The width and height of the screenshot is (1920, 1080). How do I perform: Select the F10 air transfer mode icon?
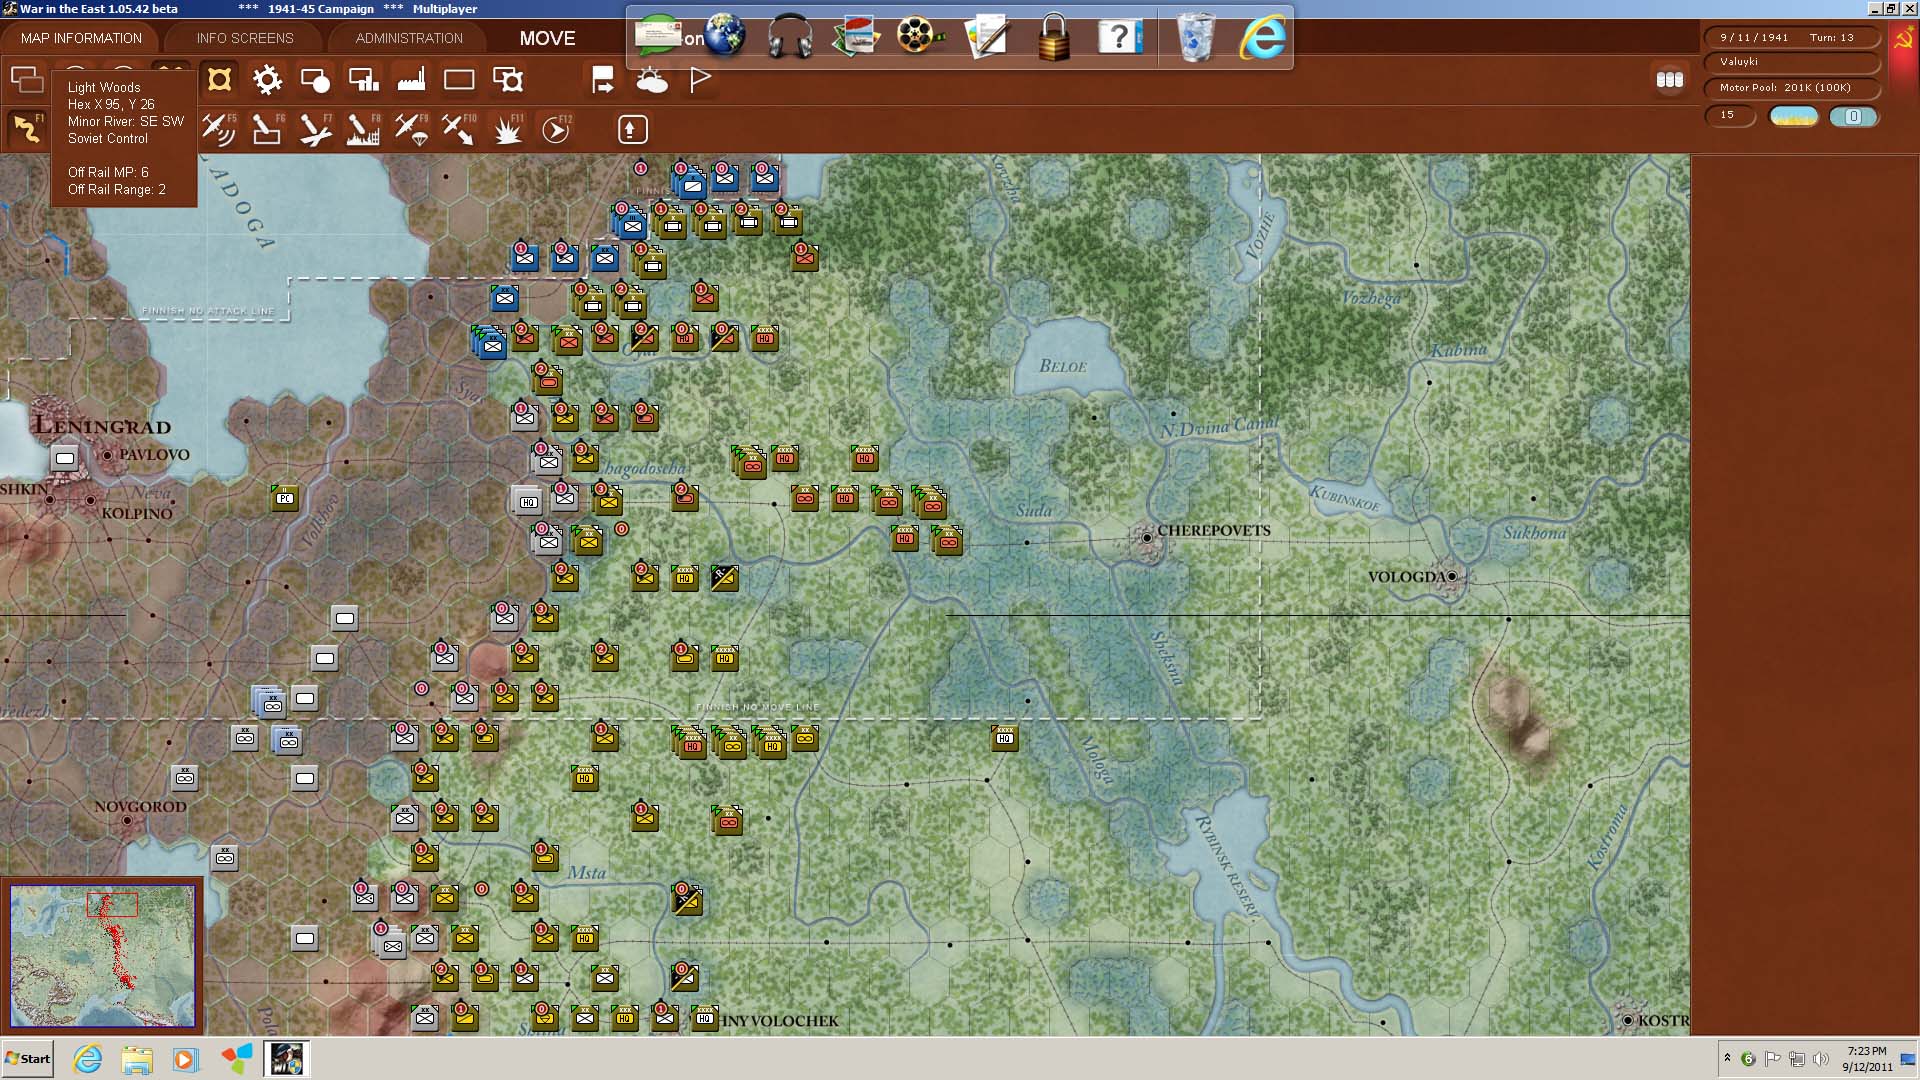coord(459,129)
